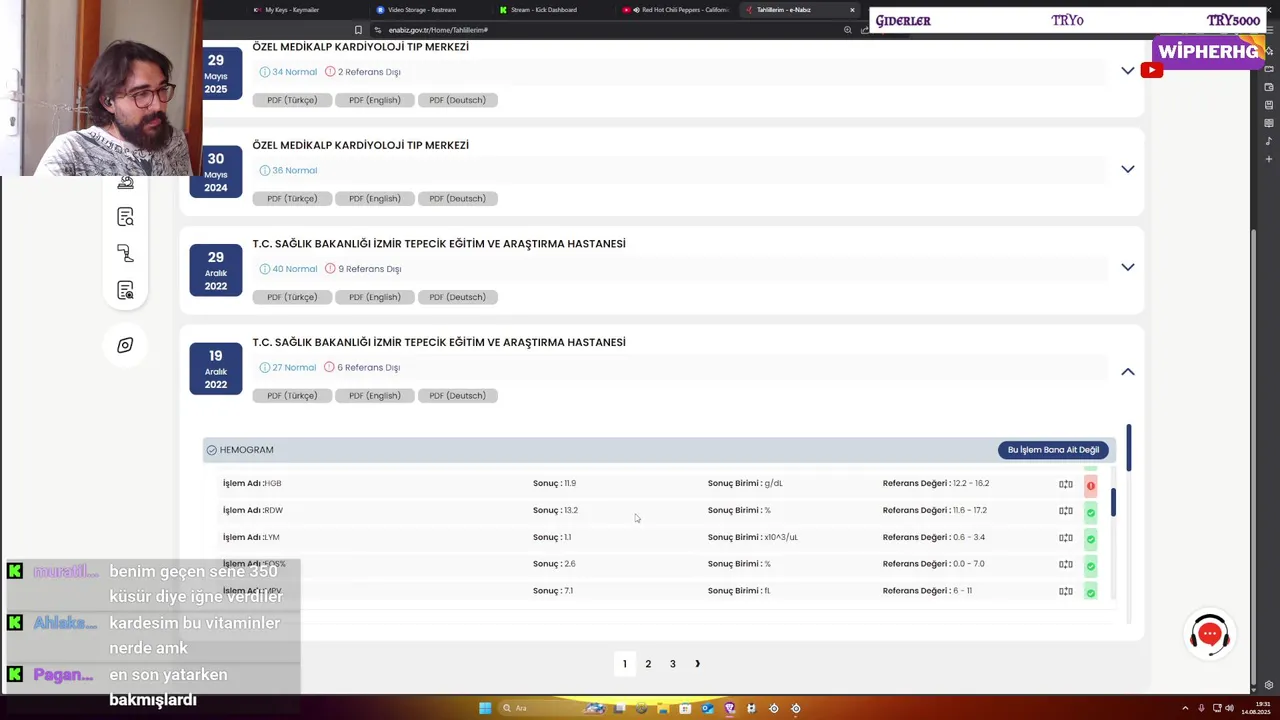Viewport: 1280px width, 720px height.
Task: Go to results page 2
Action: click(648, 664)
